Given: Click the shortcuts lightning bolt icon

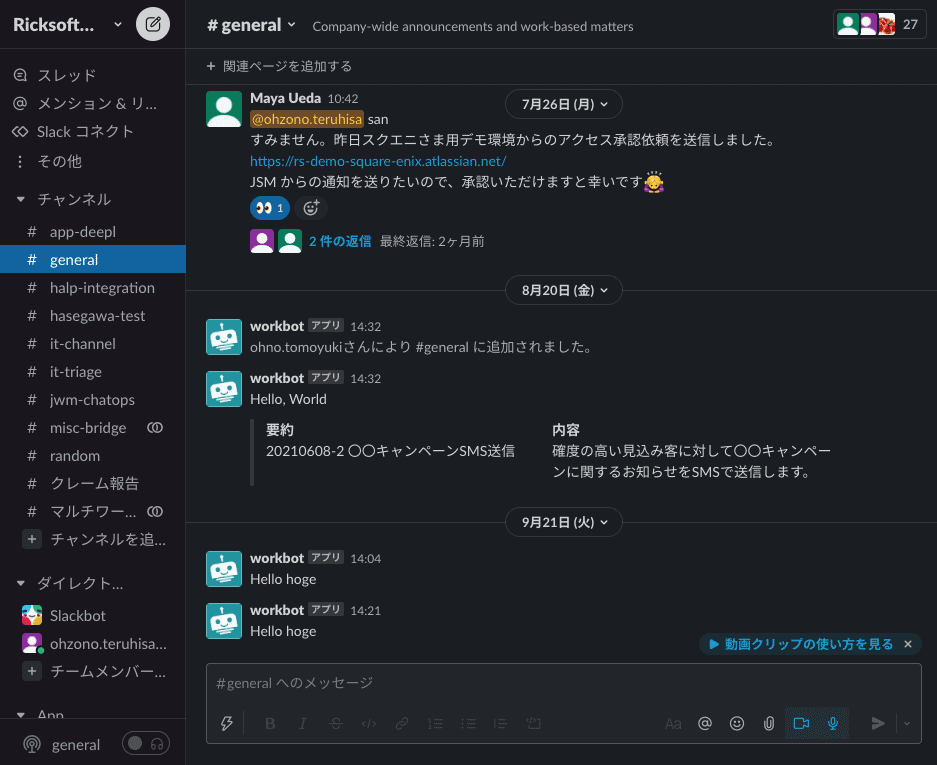Looking at the screenshot, I should click(226, 723).
